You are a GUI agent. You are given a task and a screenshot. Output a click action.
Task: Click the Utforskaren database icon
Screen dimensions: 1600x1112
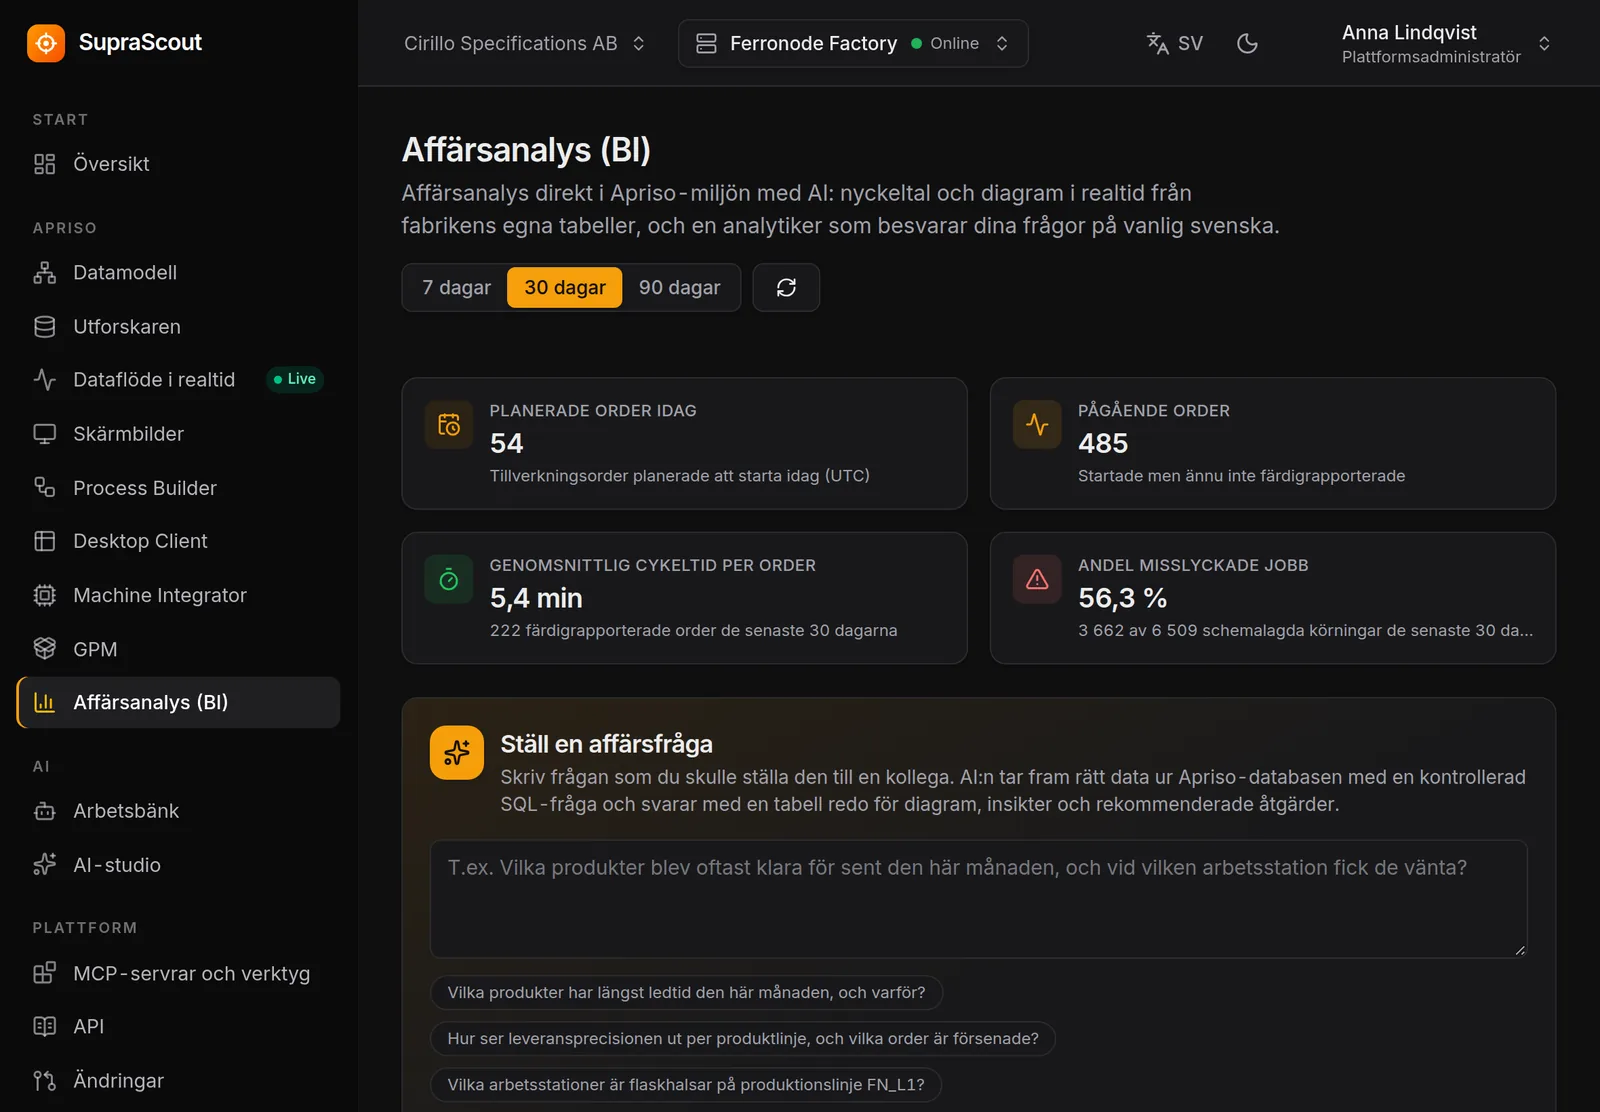[x=45, y=327]
